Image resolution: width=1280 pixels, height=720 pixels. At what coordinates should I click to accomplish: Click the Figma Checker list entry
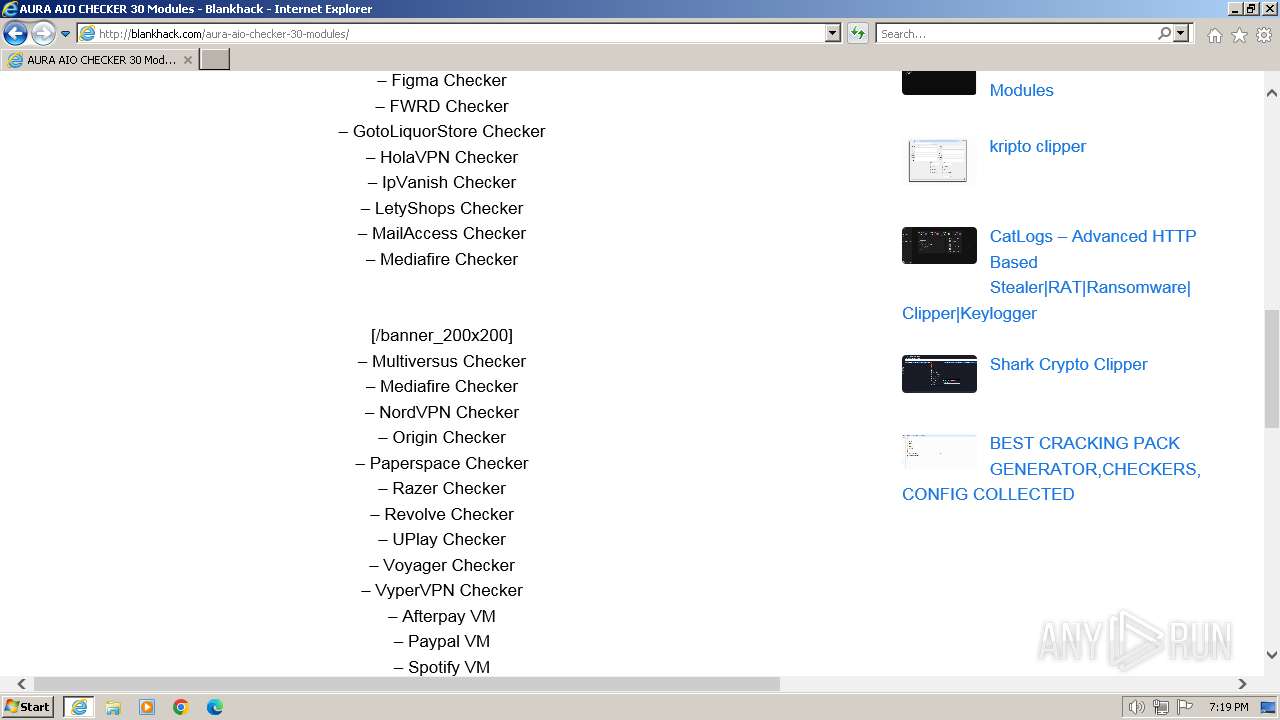point(442,80)
